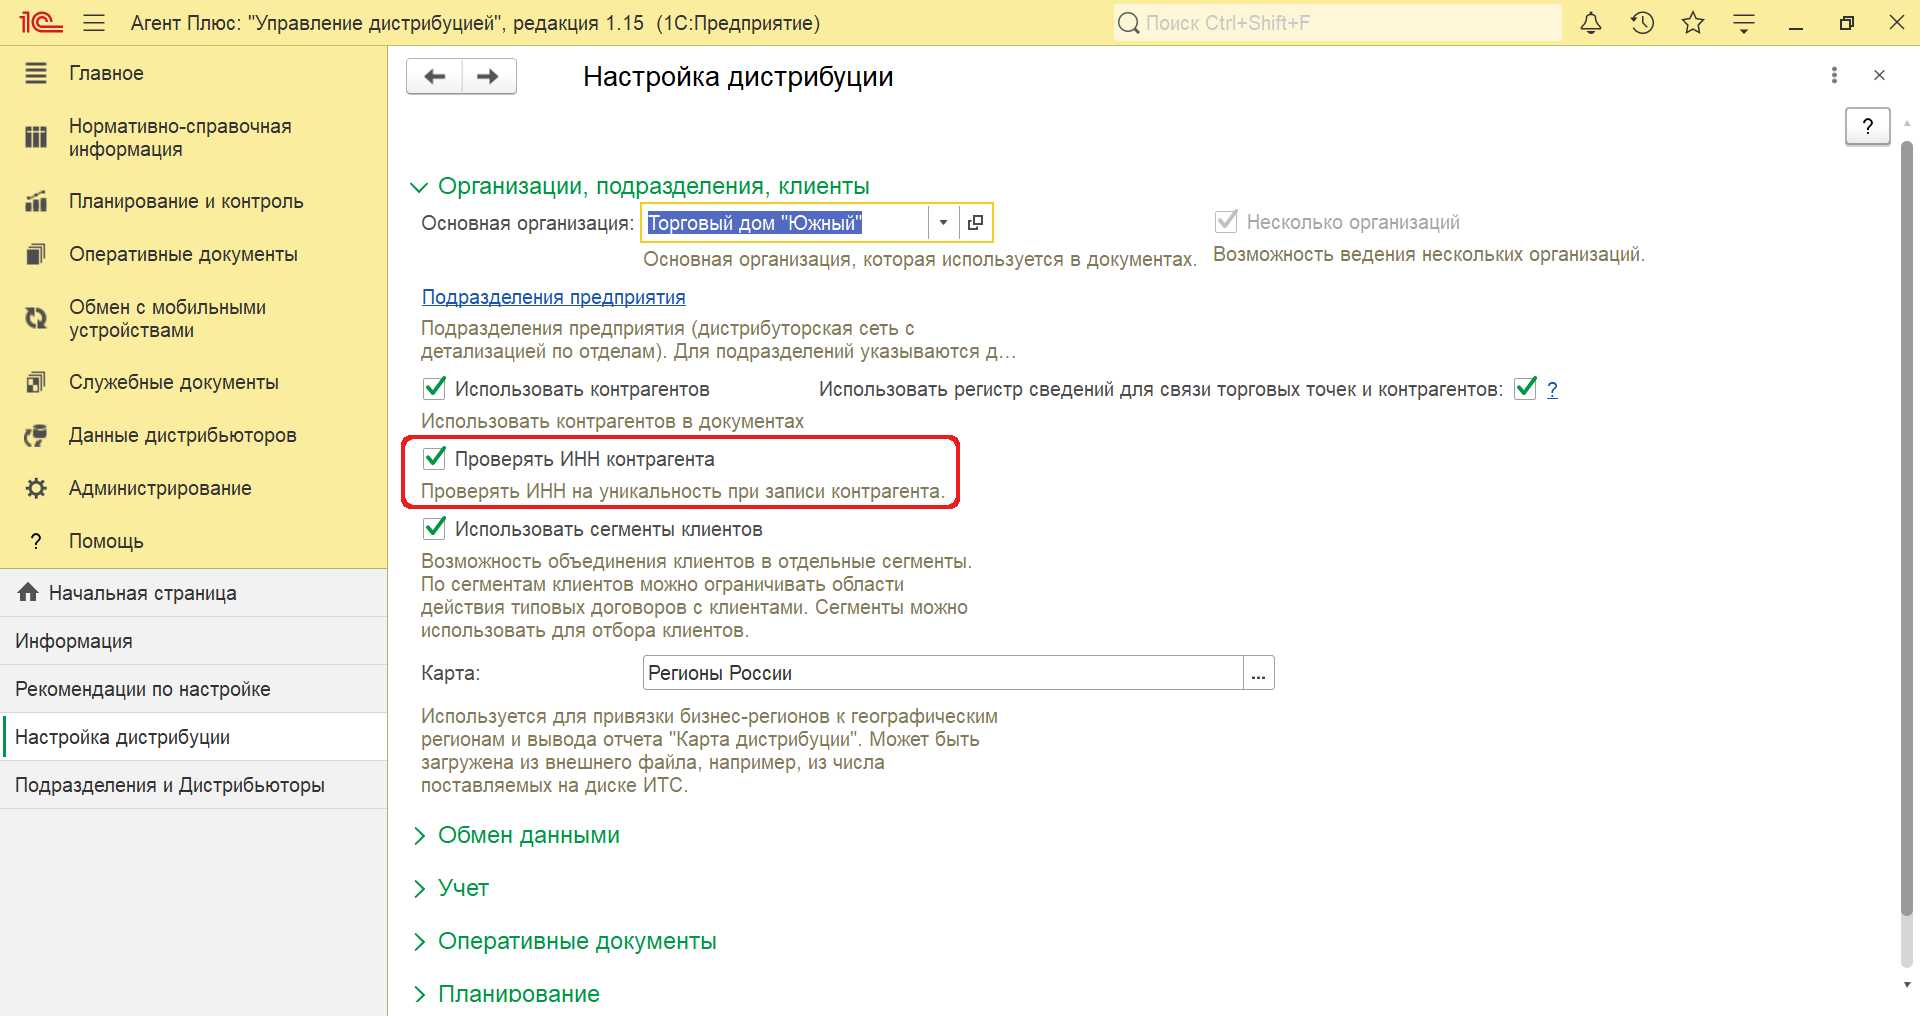Open Данные дистрибьюторов section icon
This screenshot has height=1016, width=1920.
36,435
